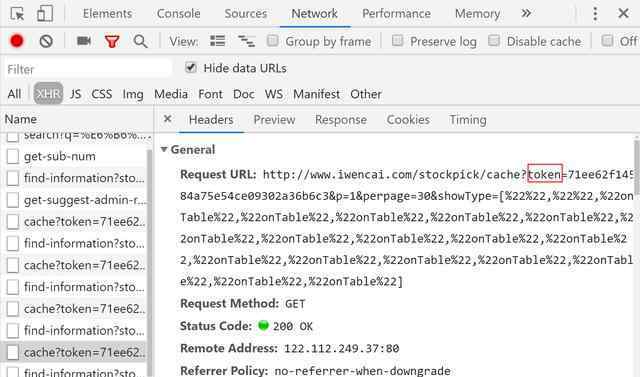This screenshot has width=640, height=377.
Task: Switch to large request rows view icon
Action: point(218,41)
